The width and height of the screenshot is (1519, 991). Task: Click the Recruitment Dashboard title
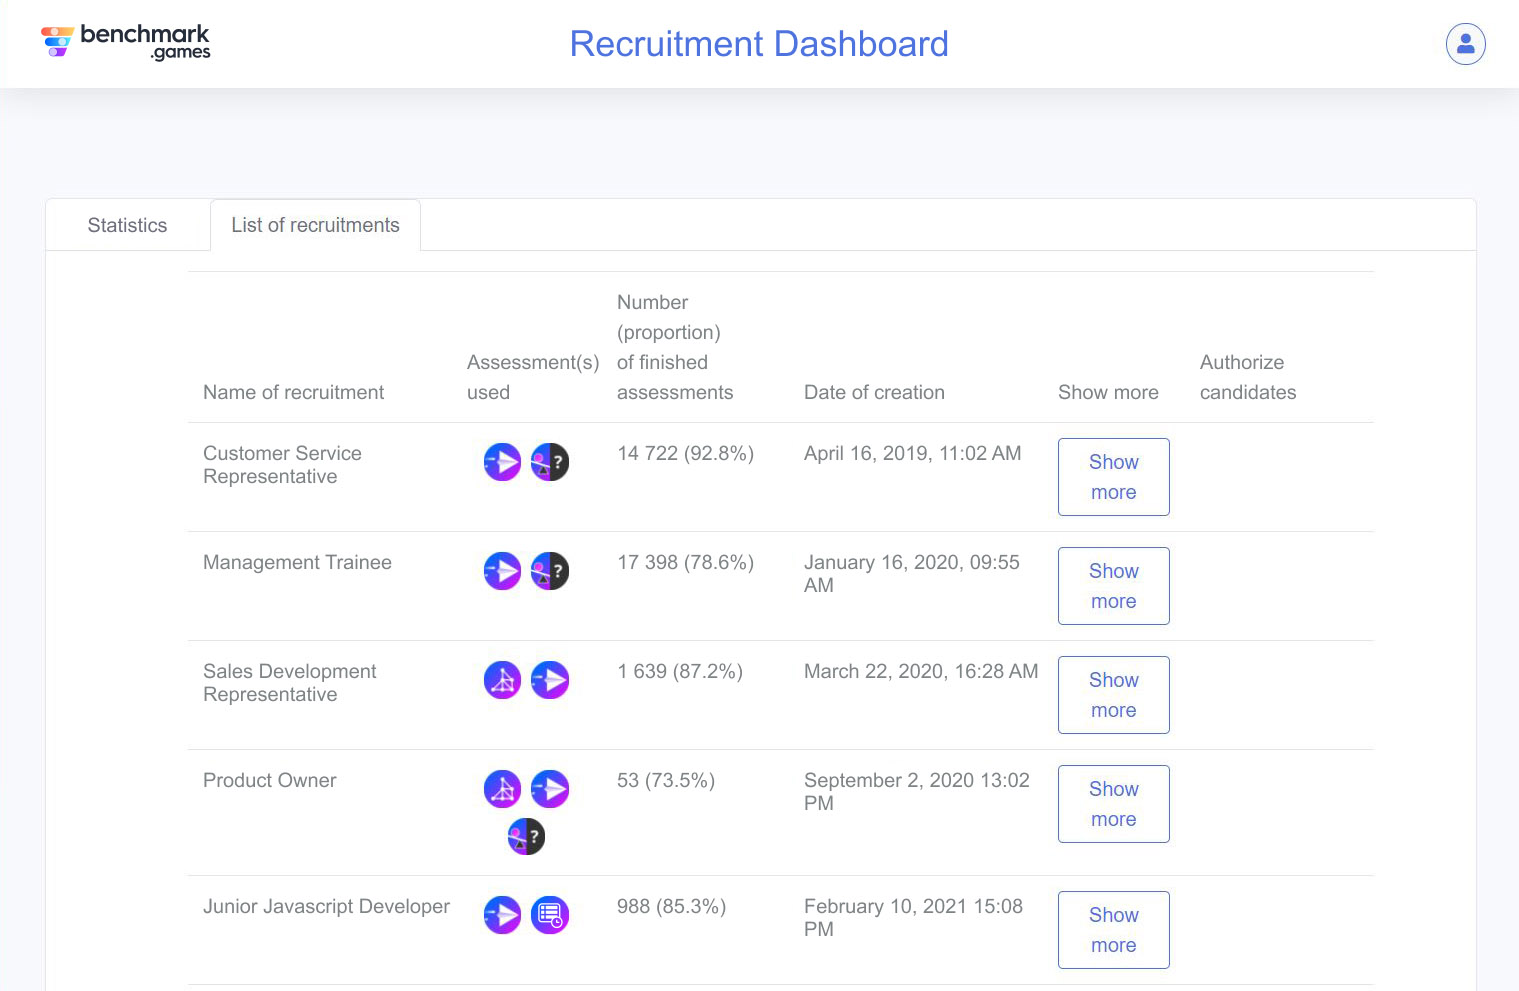759,44
